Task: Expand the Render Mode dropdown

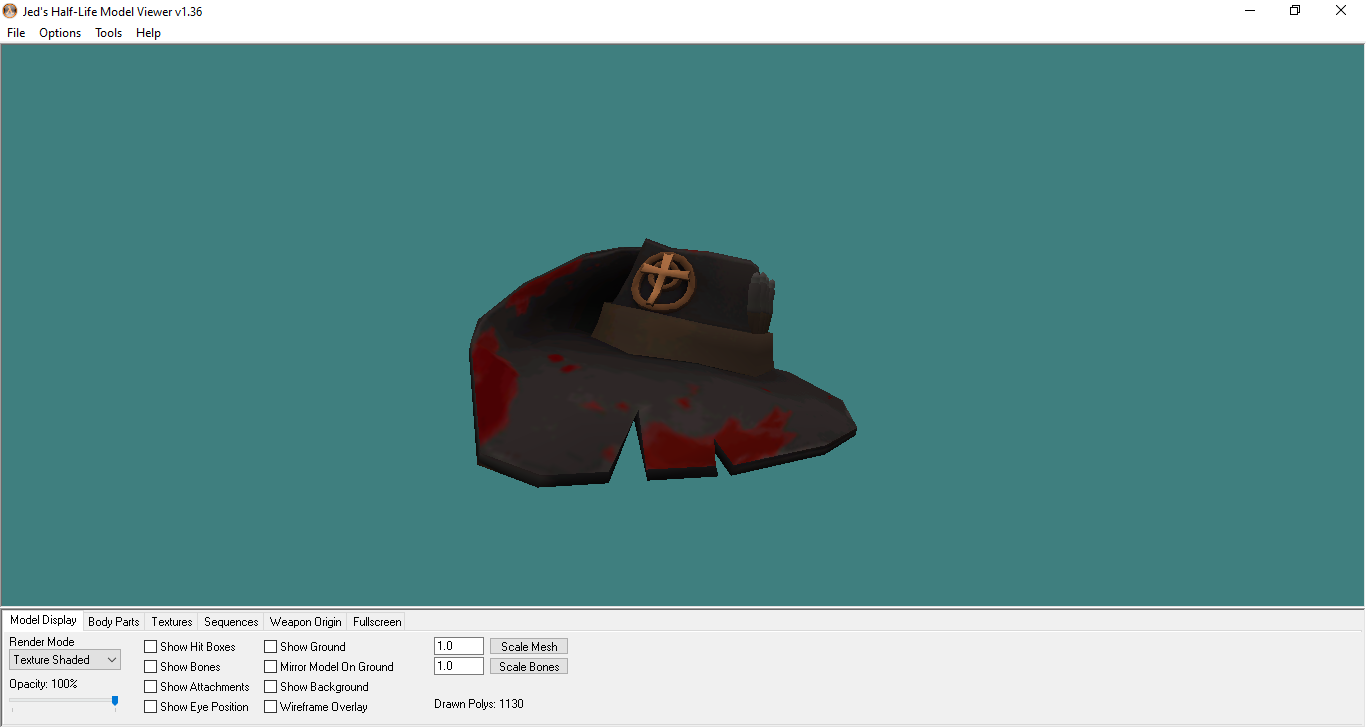Action: (65, 660)
